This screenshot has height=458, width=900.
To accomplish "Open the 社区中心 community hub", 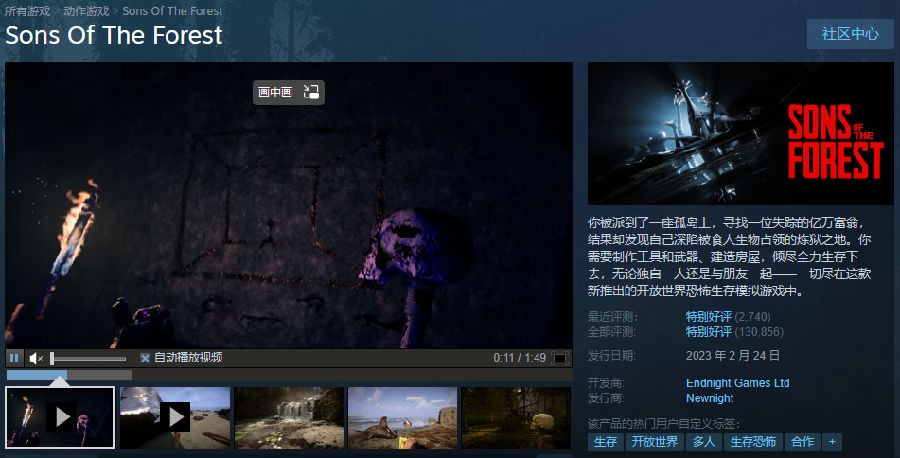I will point(850,34).
